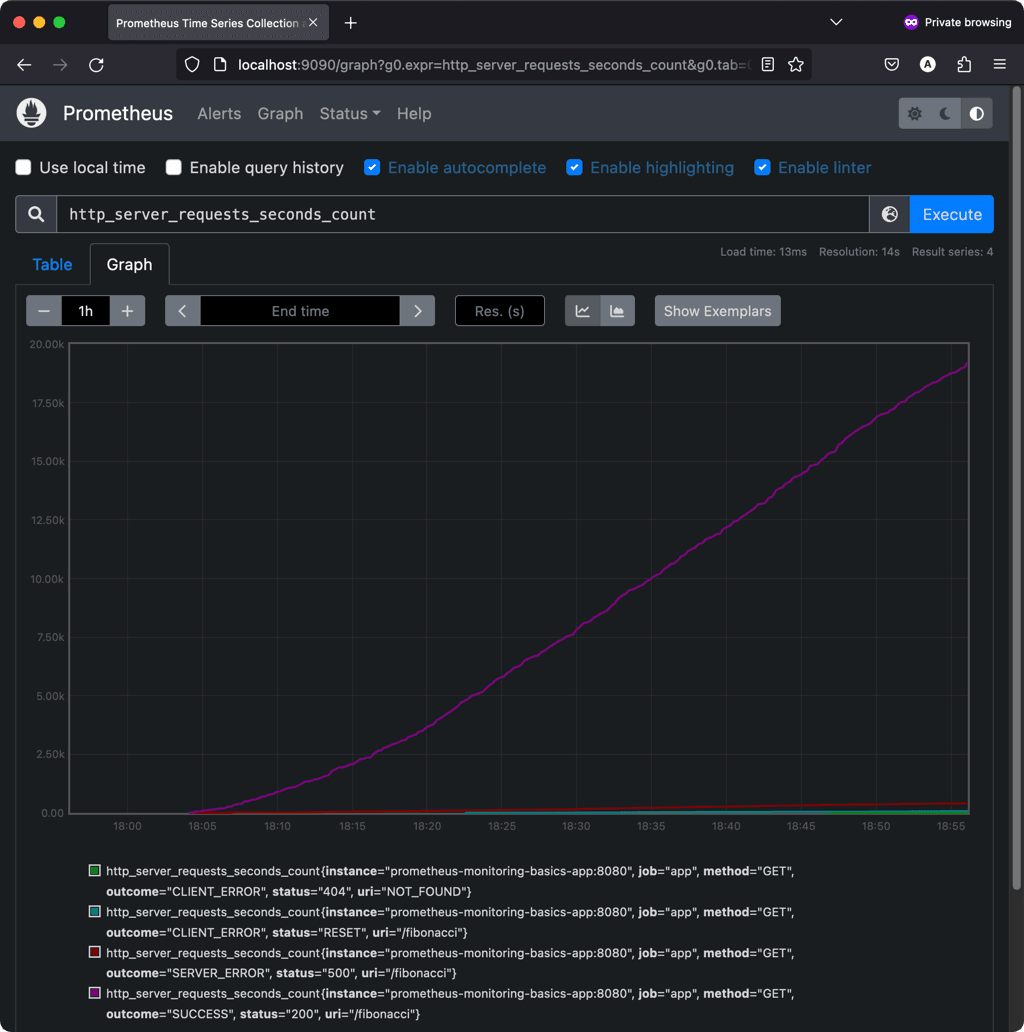Viewport: 1024px width, 1032px height.
Task: Open the site information page icon
Action: pos(220,64)
